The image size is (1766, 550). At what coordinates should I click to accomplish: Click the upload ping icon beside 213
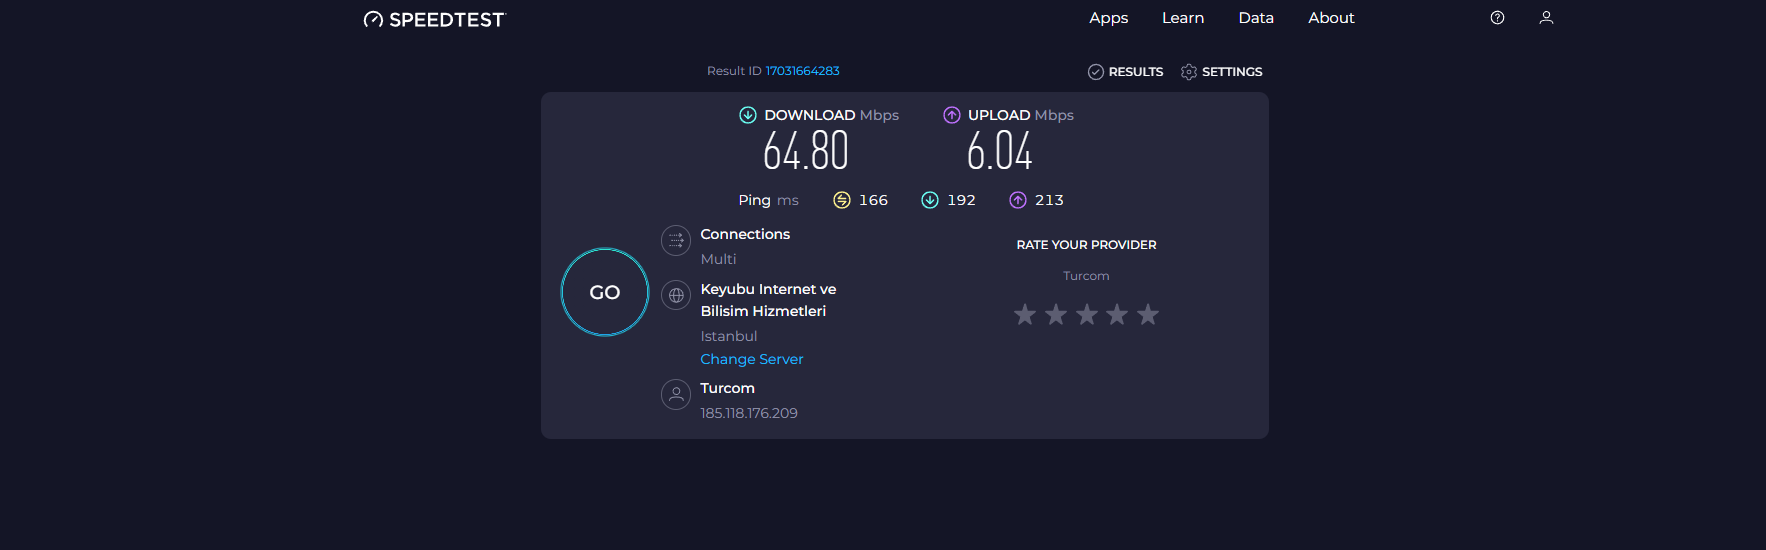pos(1018,200)
